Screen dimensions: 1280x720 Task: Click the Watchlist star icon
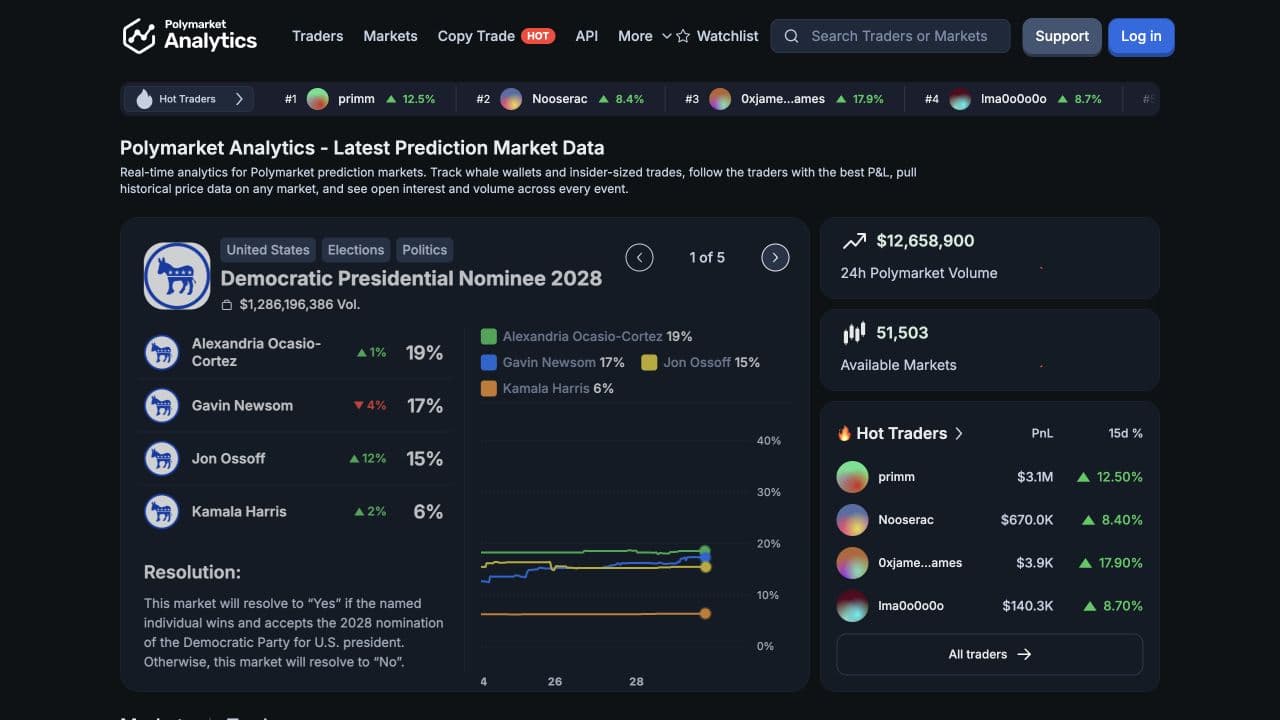pos(683,36)
